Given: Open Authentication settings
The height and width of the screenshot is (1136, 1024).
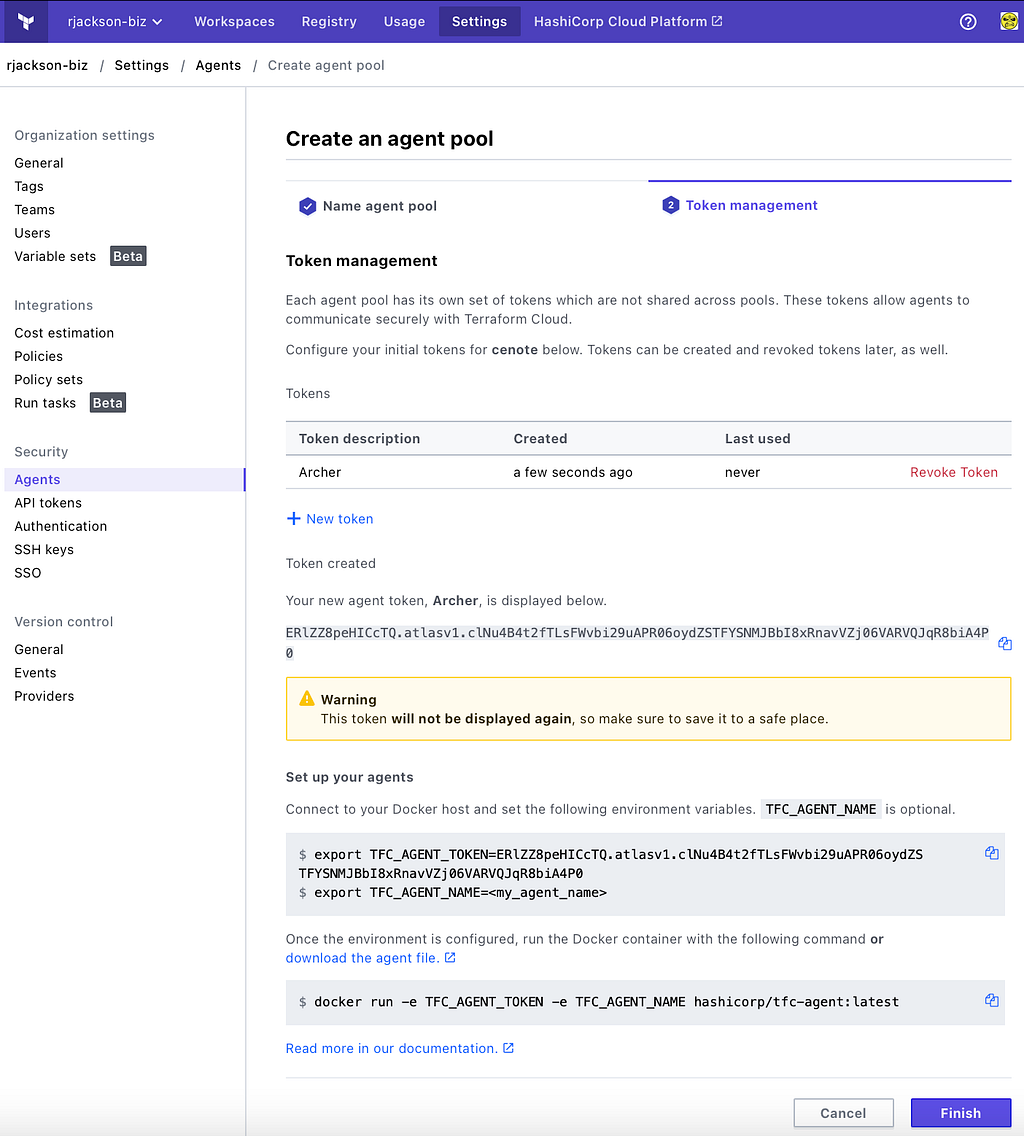Looking at the screenshot, I should click(61, 526).
